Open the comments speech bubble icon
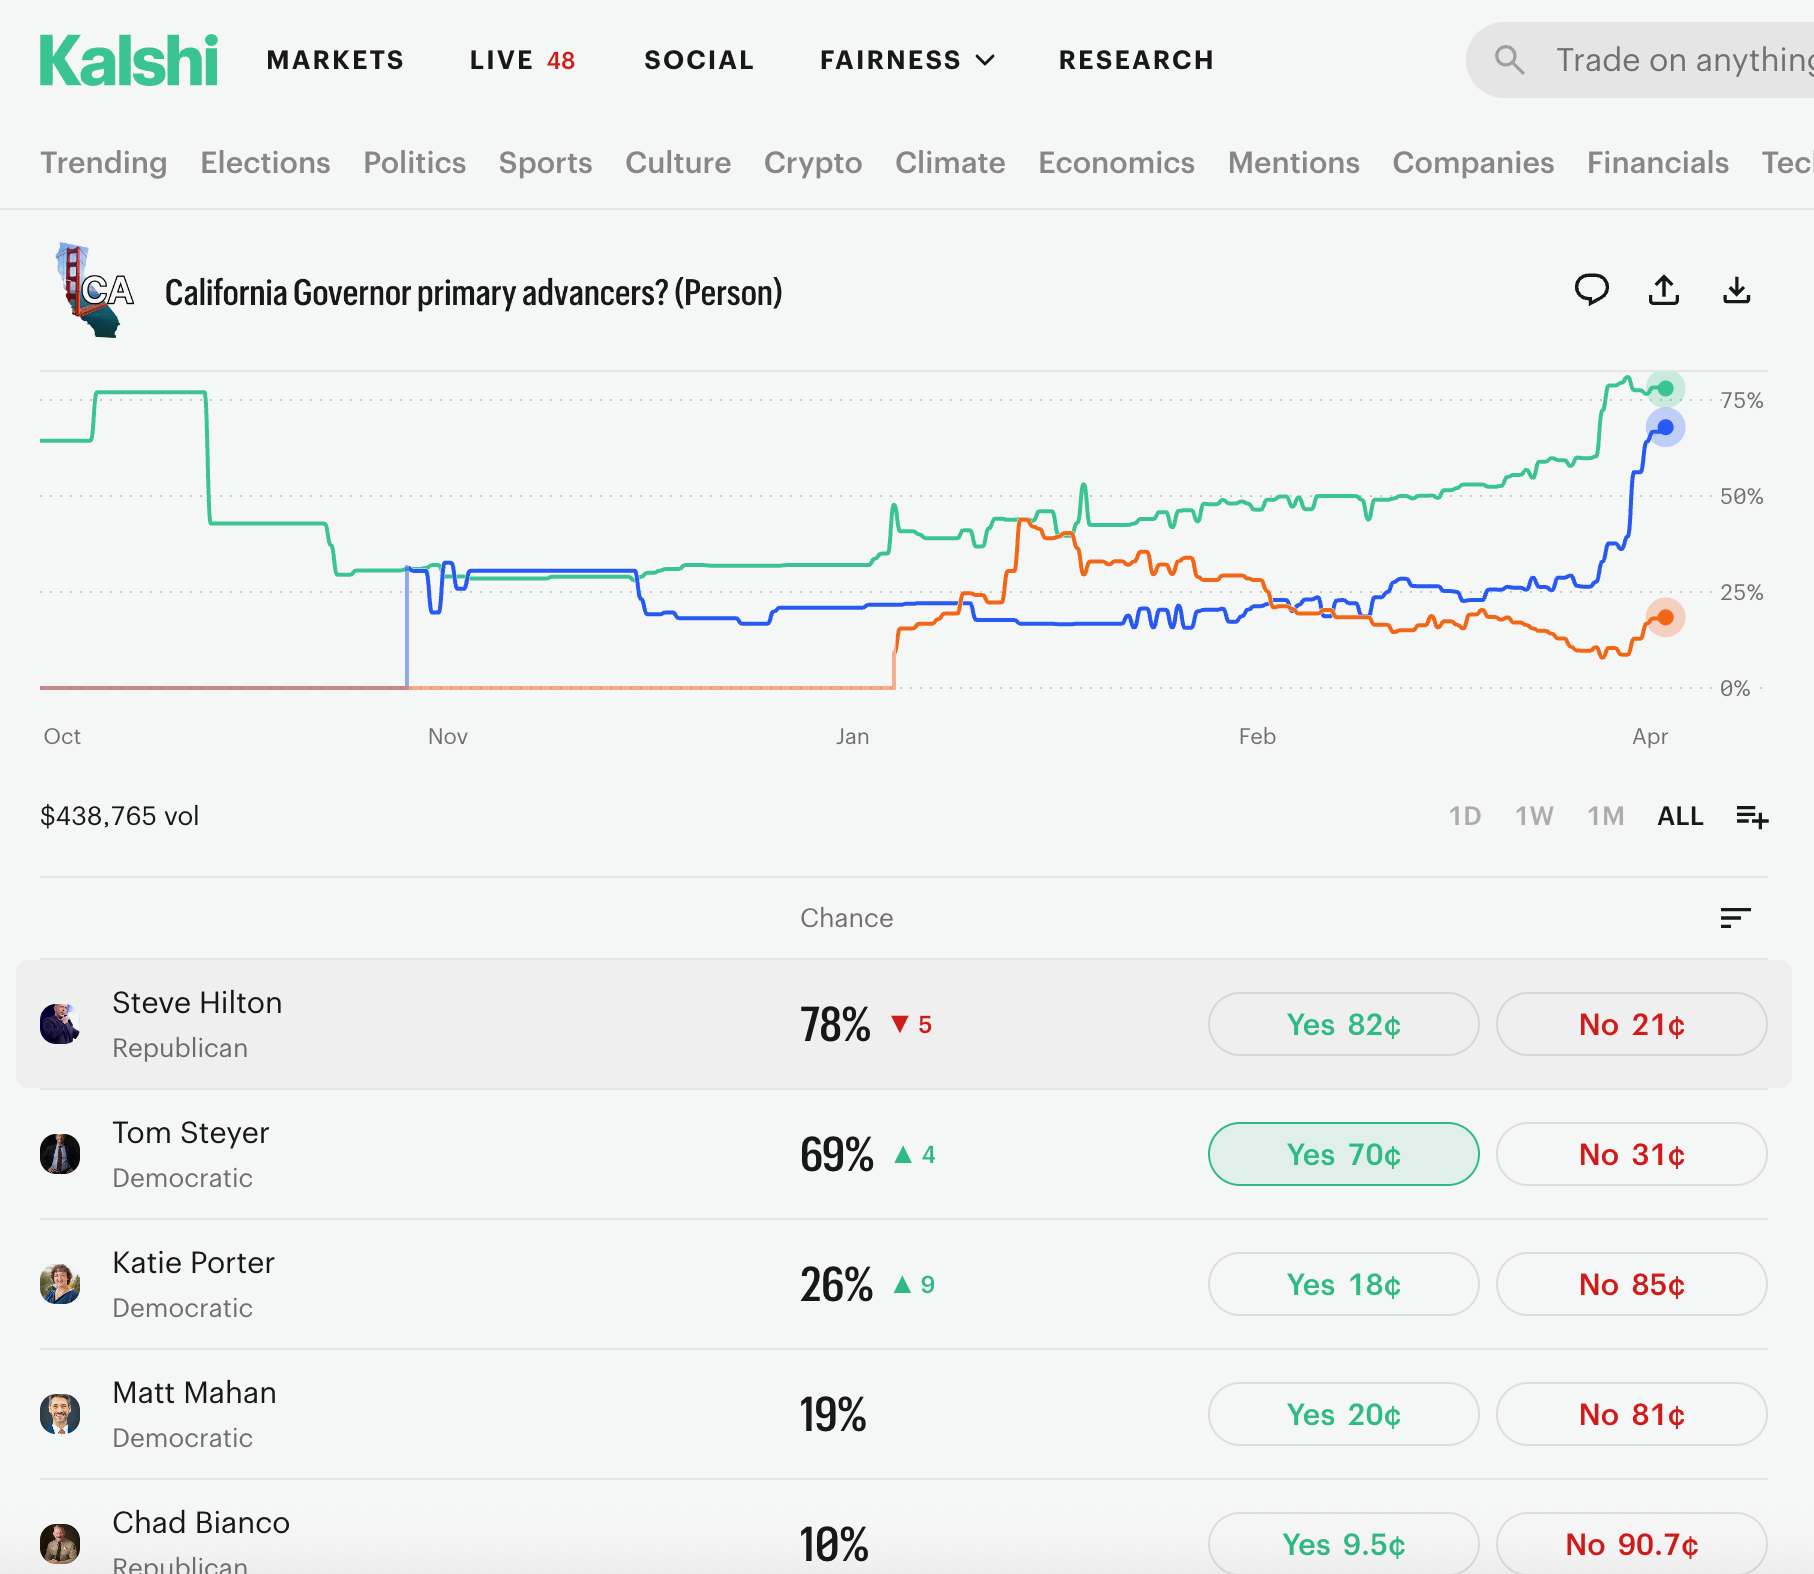 tap(1591, 290)
